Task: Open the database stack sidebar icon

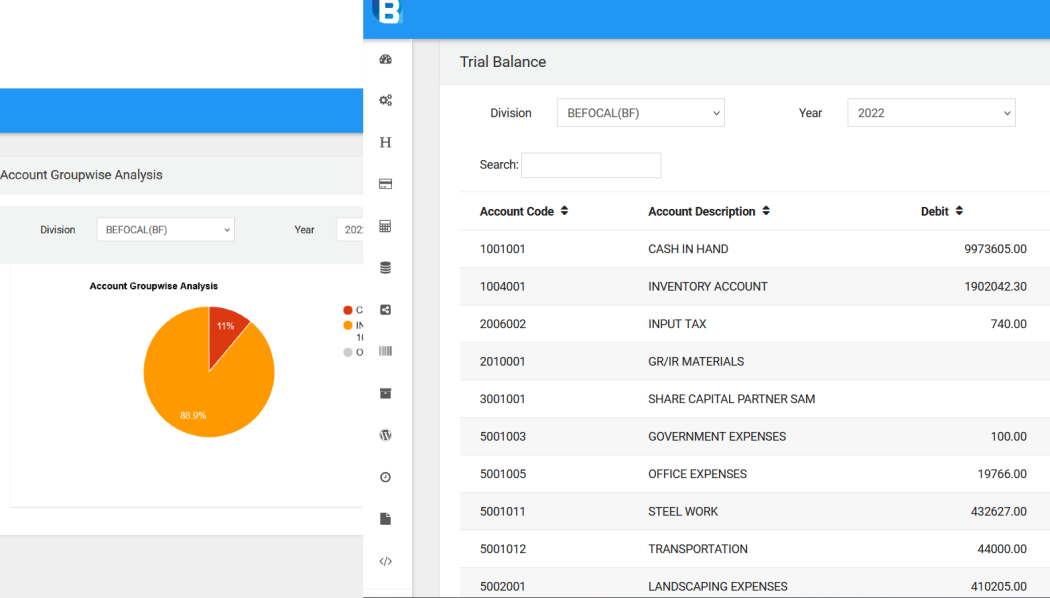Action: coord(386,268)
